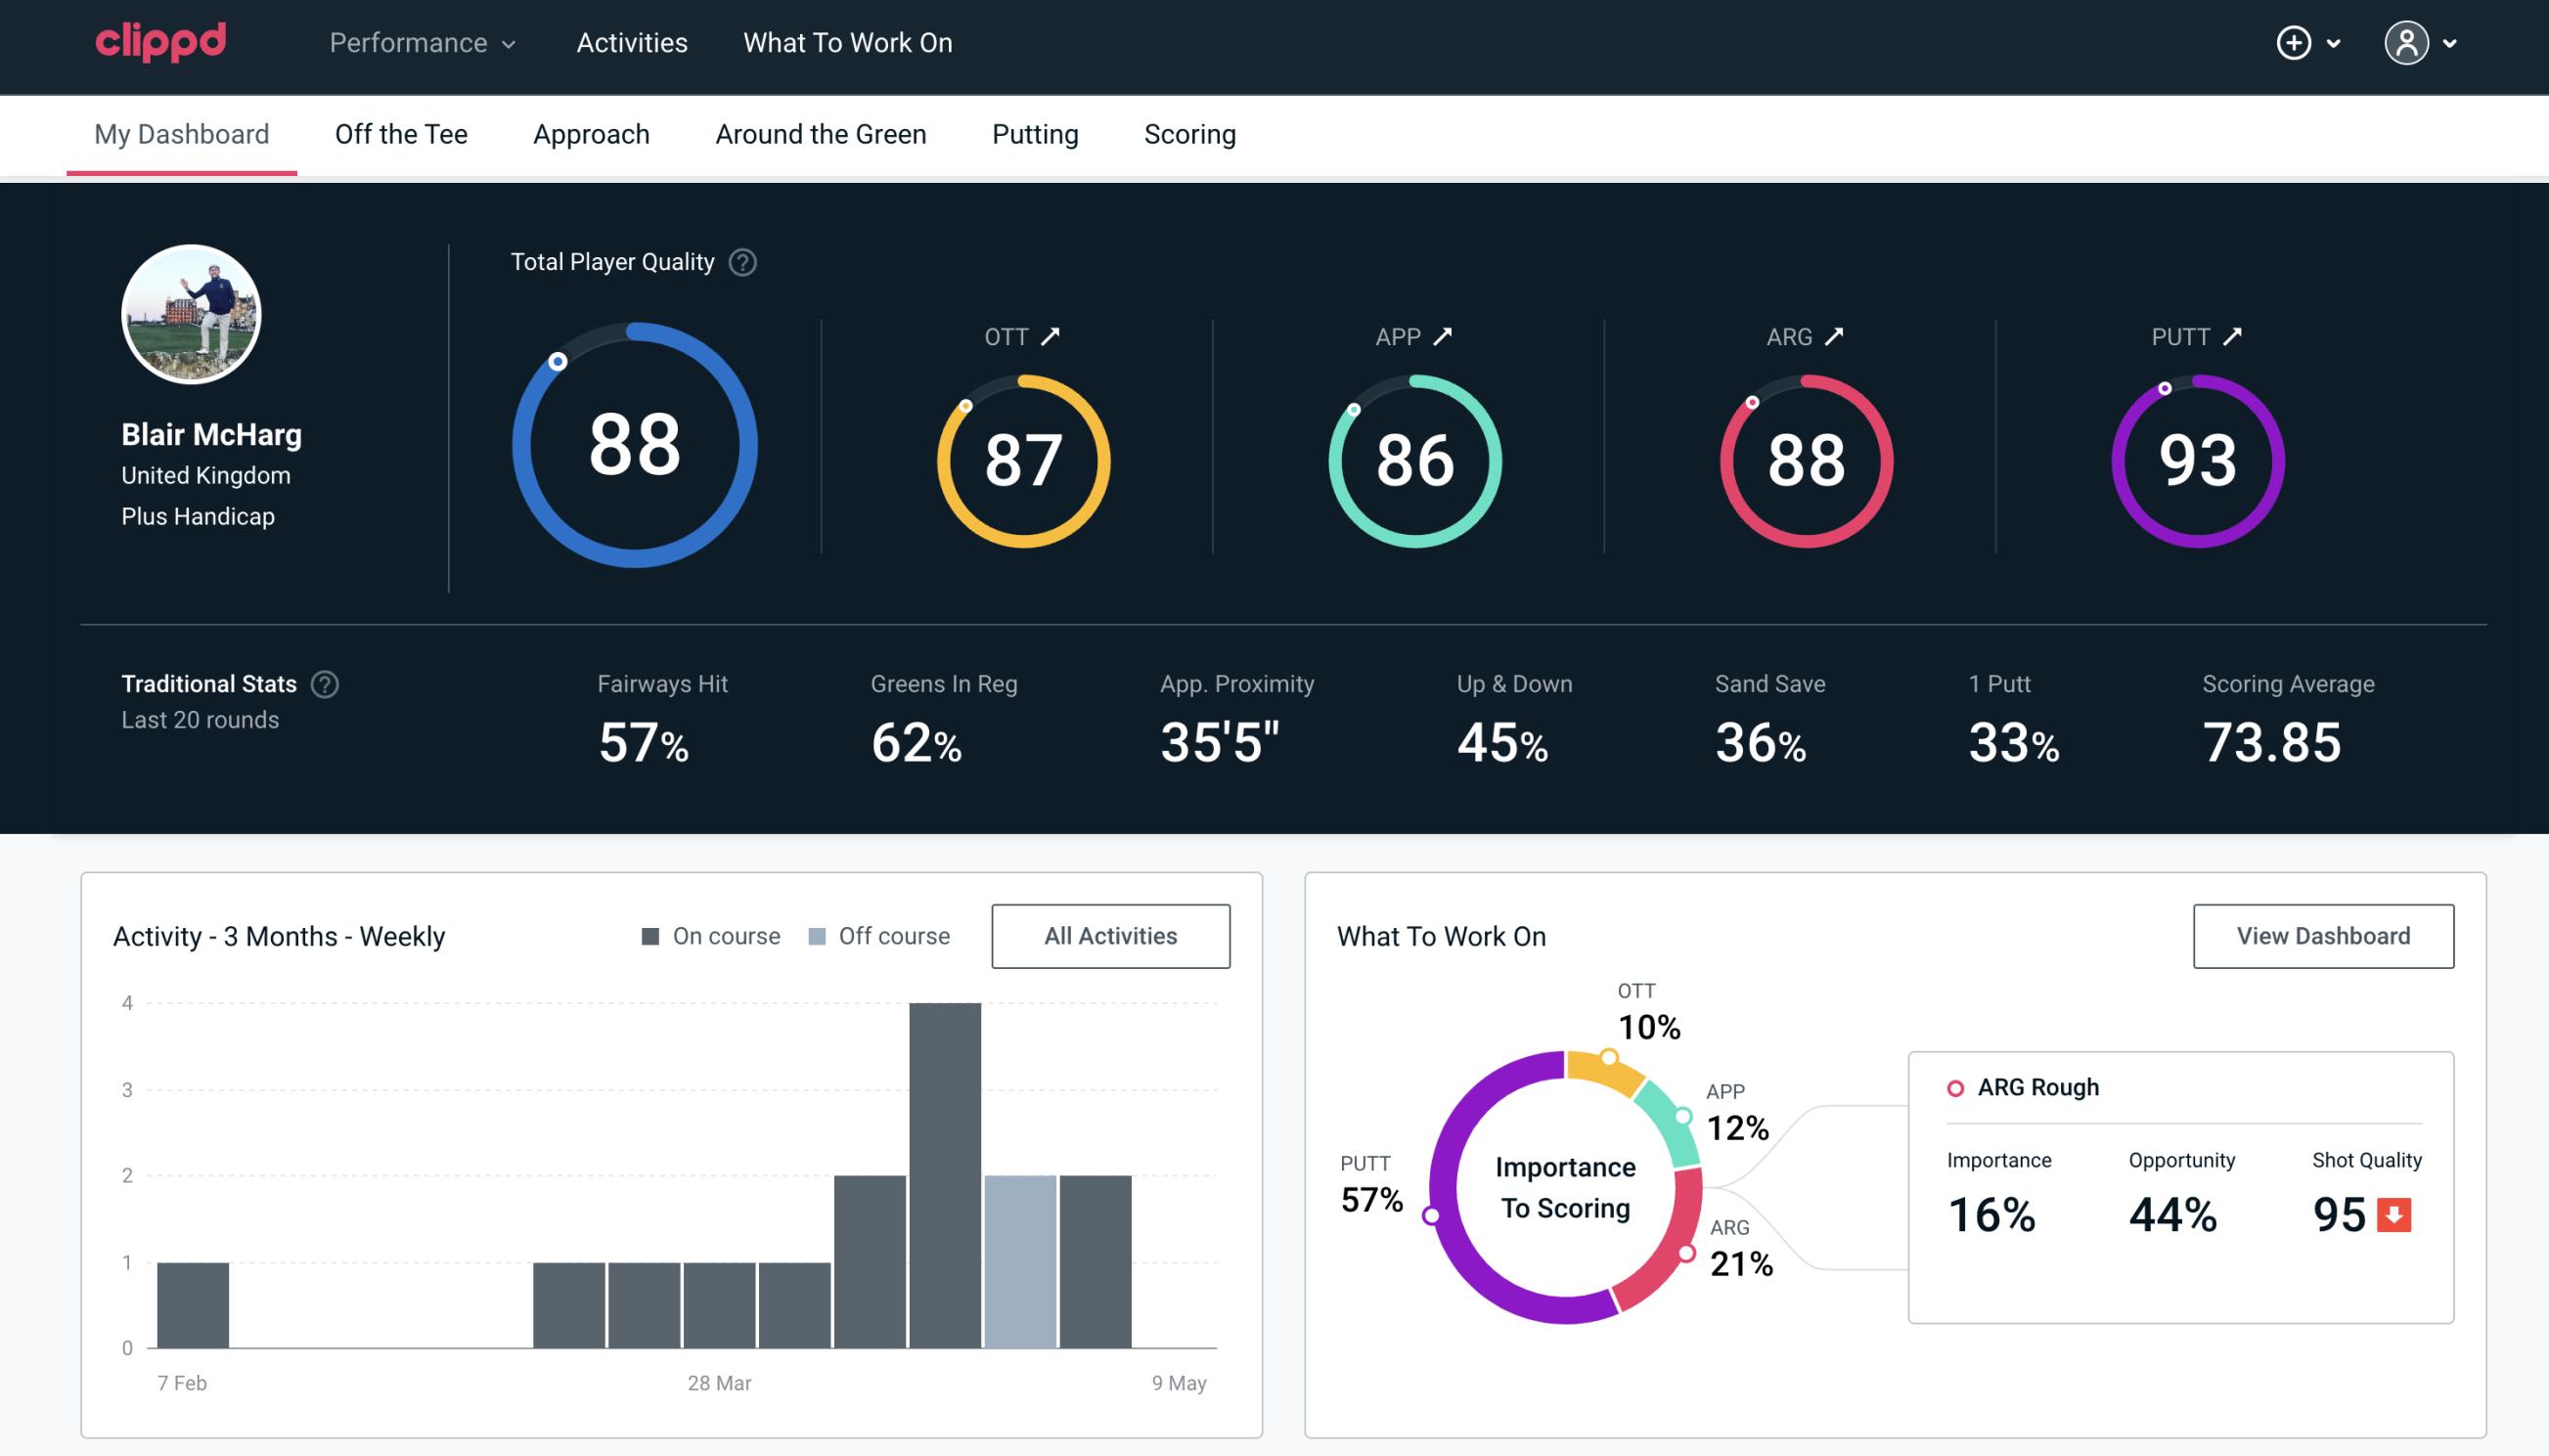Toggle the Off course activity filter
This screenshot has width=2549, height=1456.
click(x=877, y=936)
